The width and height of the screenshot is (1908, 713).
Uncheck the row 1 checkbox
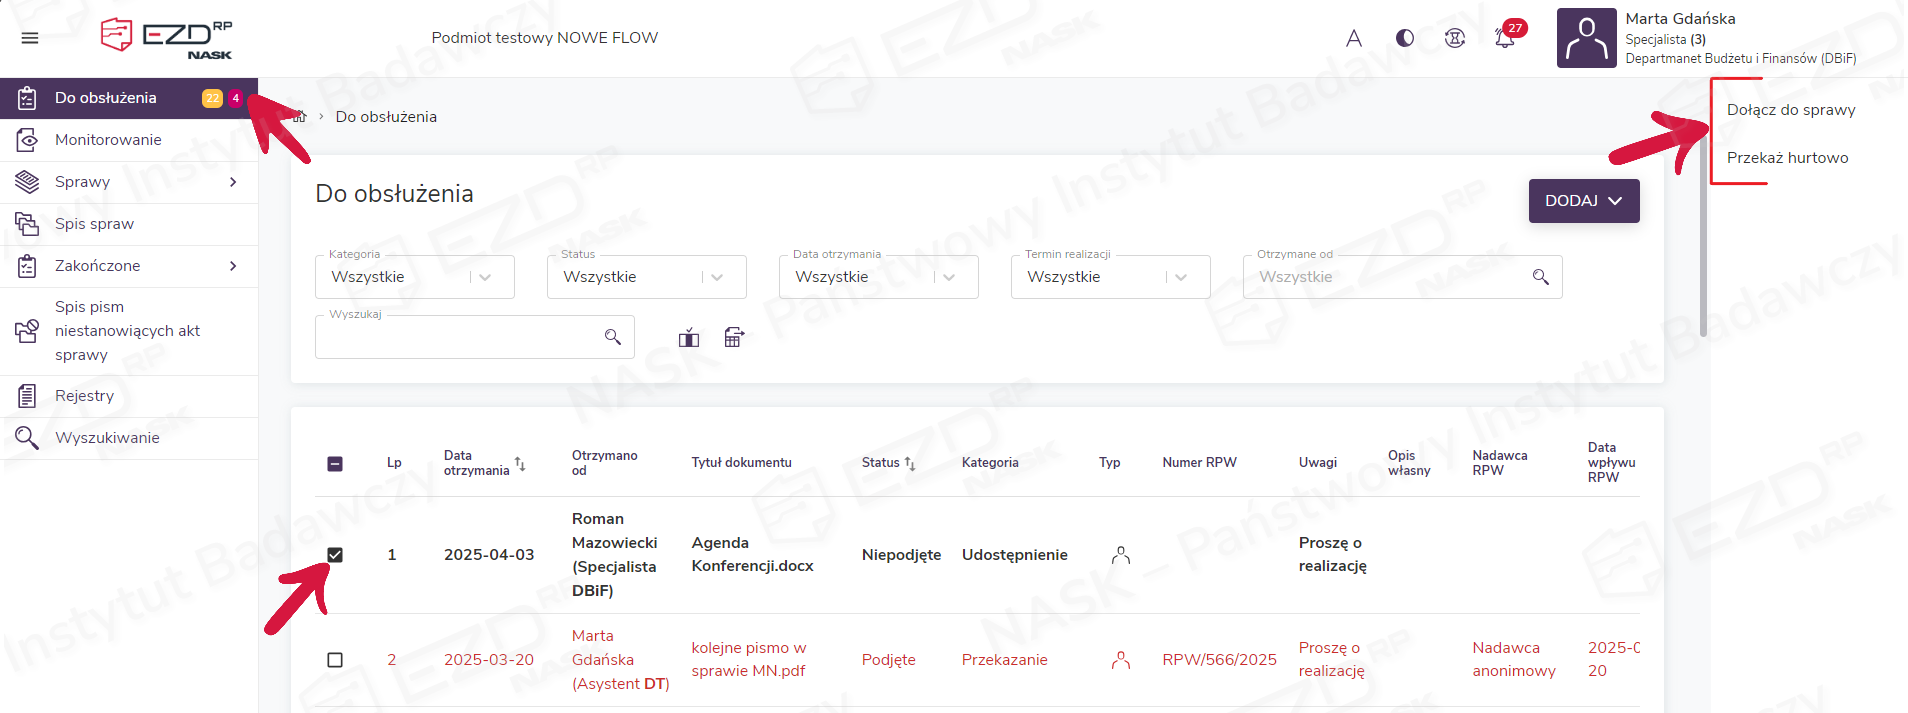(335, 555)
